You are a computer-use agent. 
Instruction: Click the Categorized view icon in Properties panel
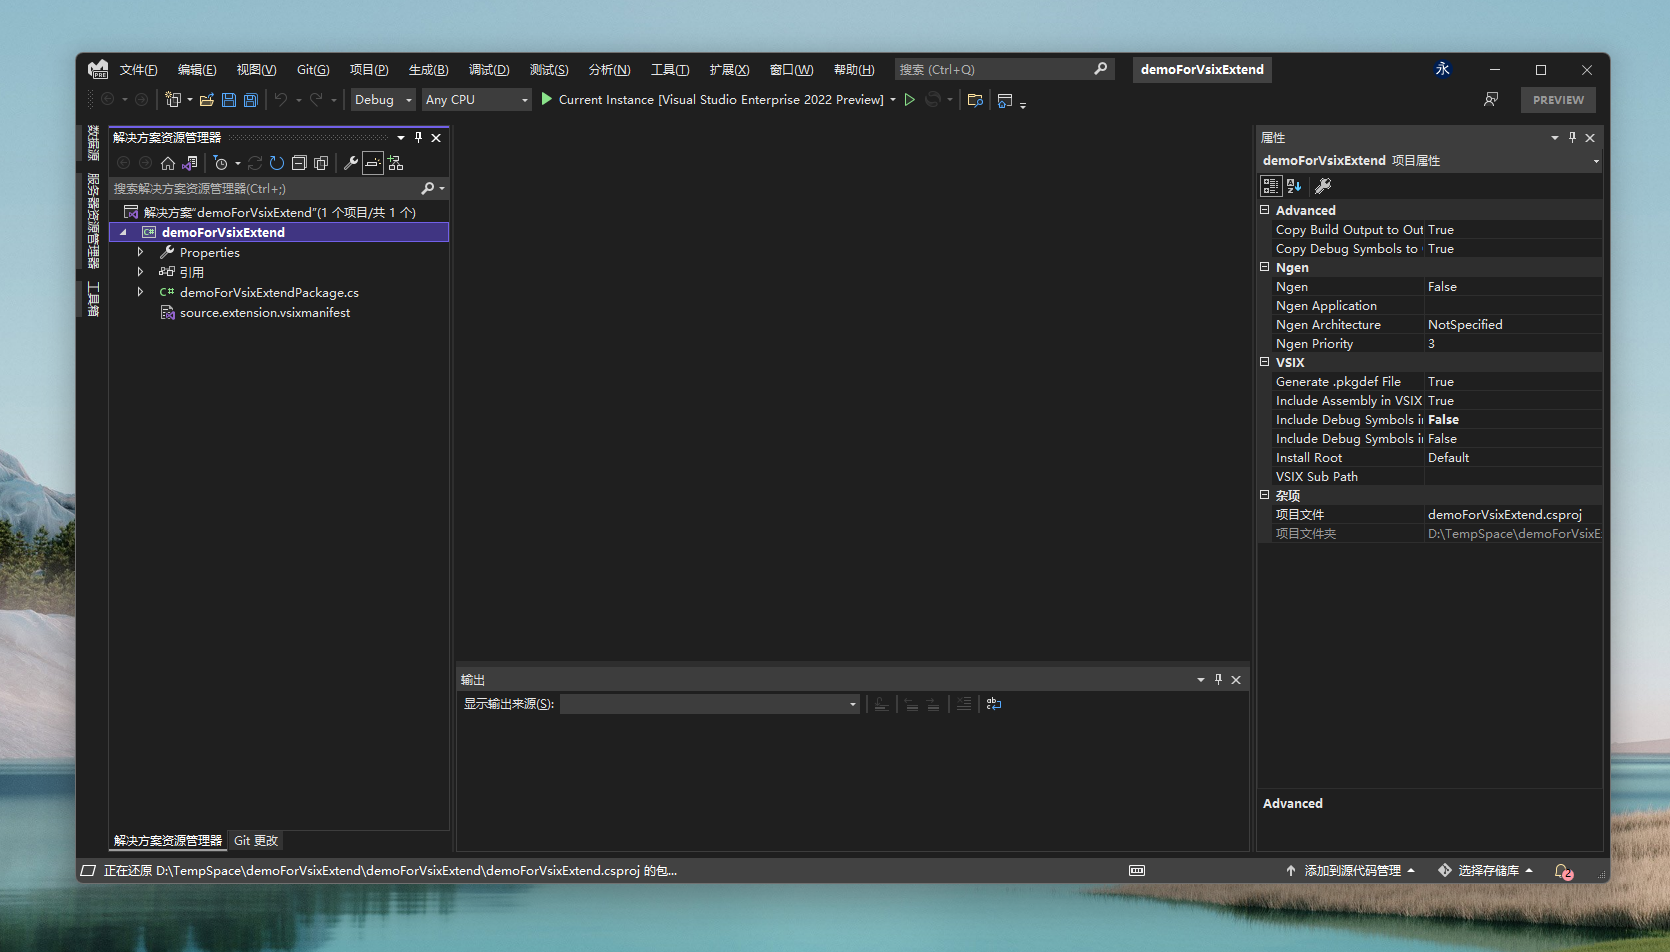[1271, 186]
